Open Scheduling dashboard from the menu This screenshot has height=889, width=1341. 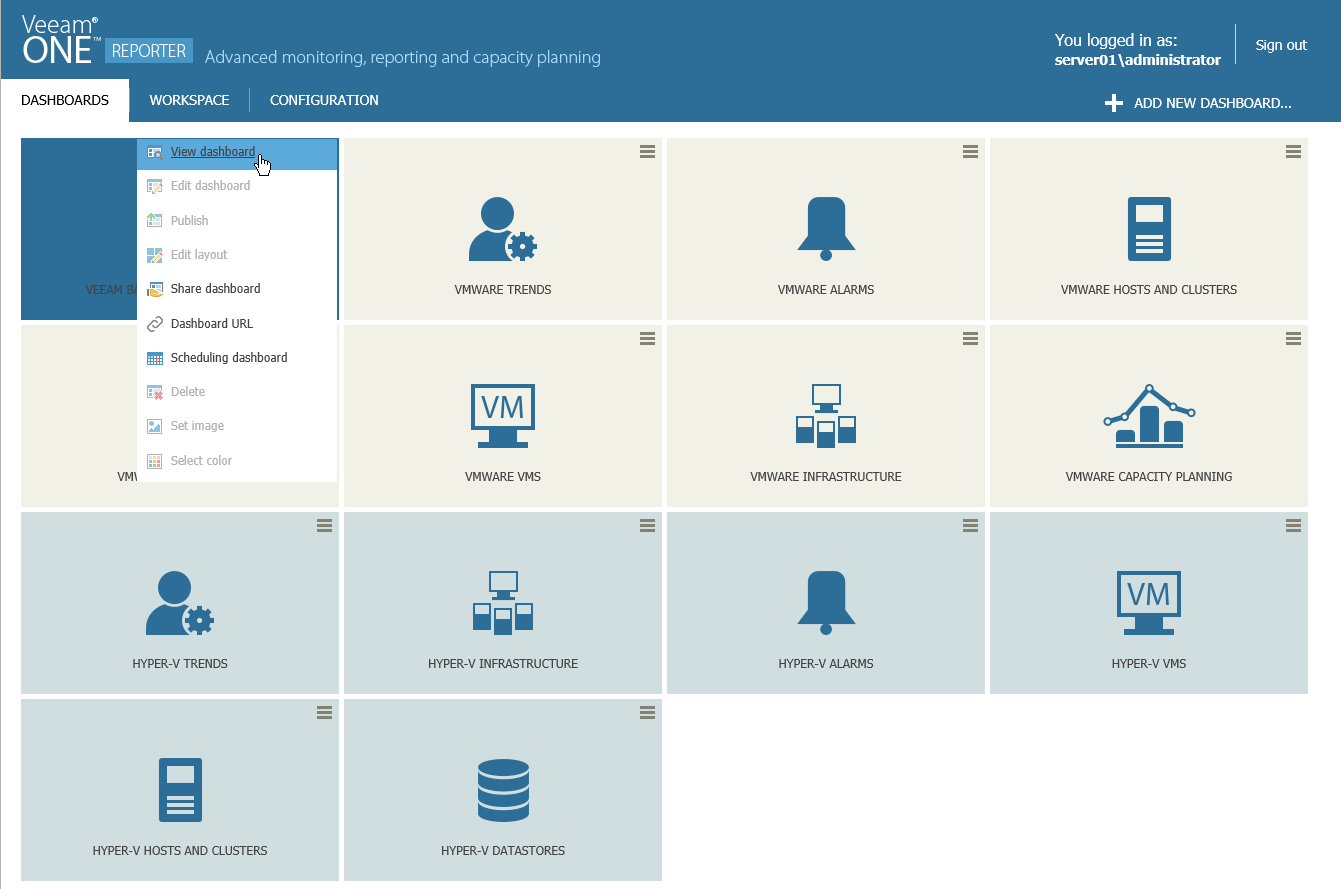coord(237,358)
